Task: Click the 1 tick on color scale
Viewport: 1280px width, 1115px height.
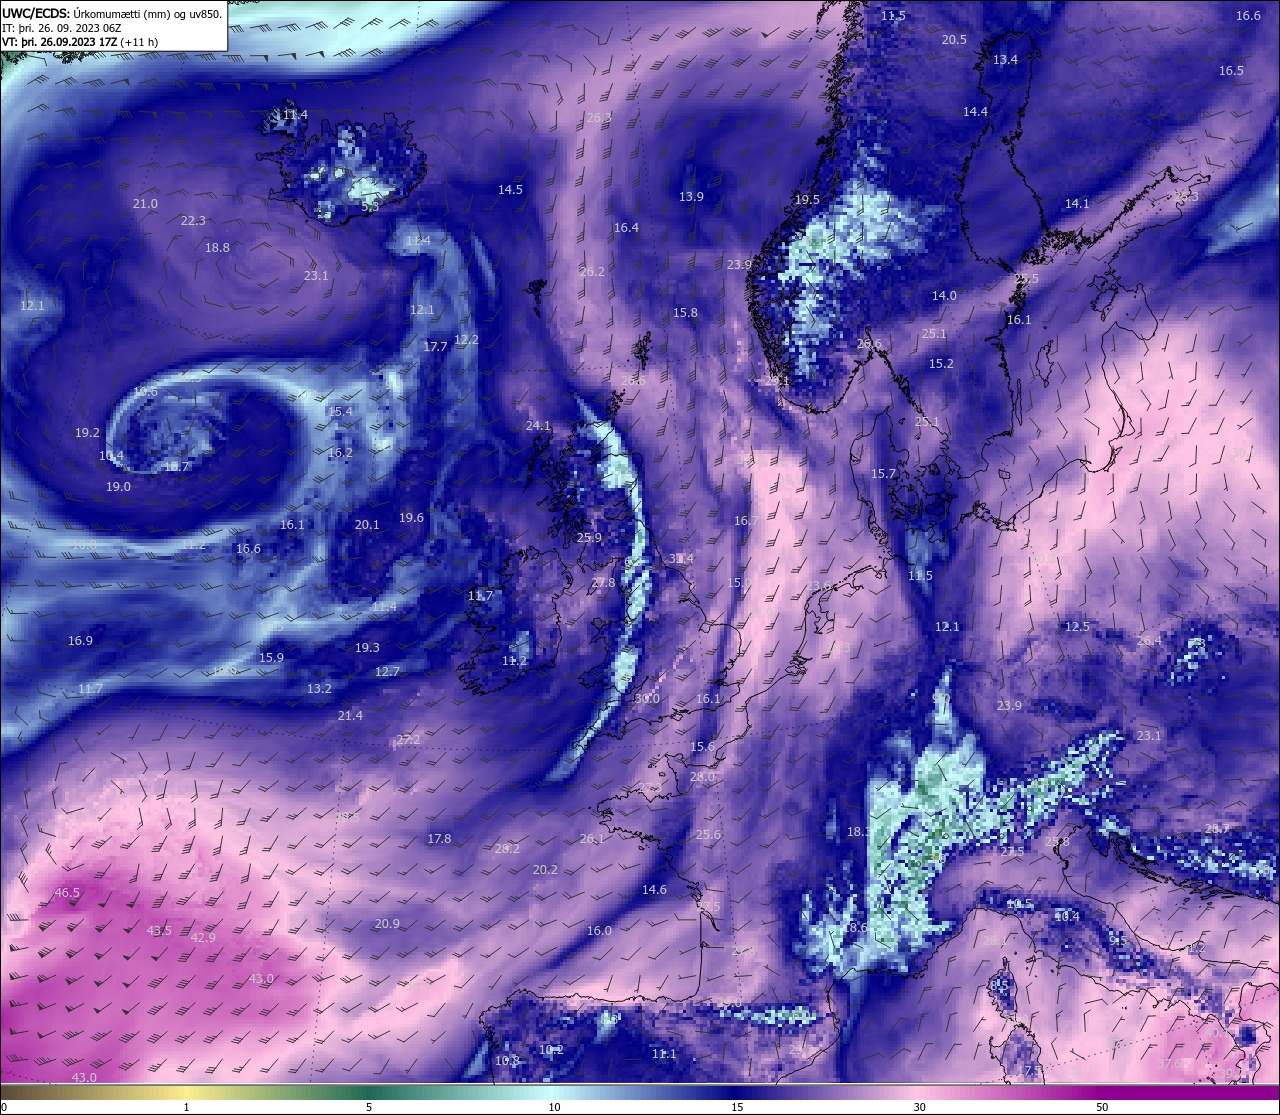Action: tap(187, 1107)
